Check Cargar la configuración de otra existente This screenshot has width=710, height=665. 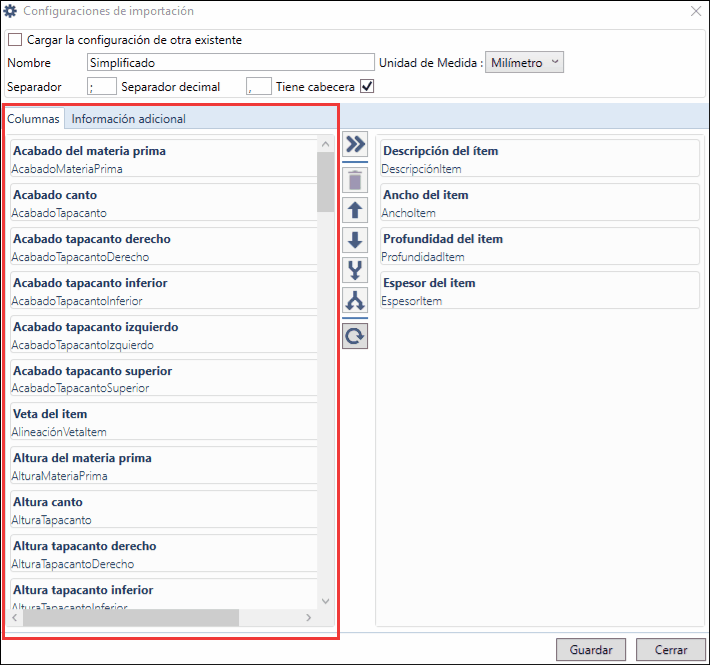tap(15, 40)
